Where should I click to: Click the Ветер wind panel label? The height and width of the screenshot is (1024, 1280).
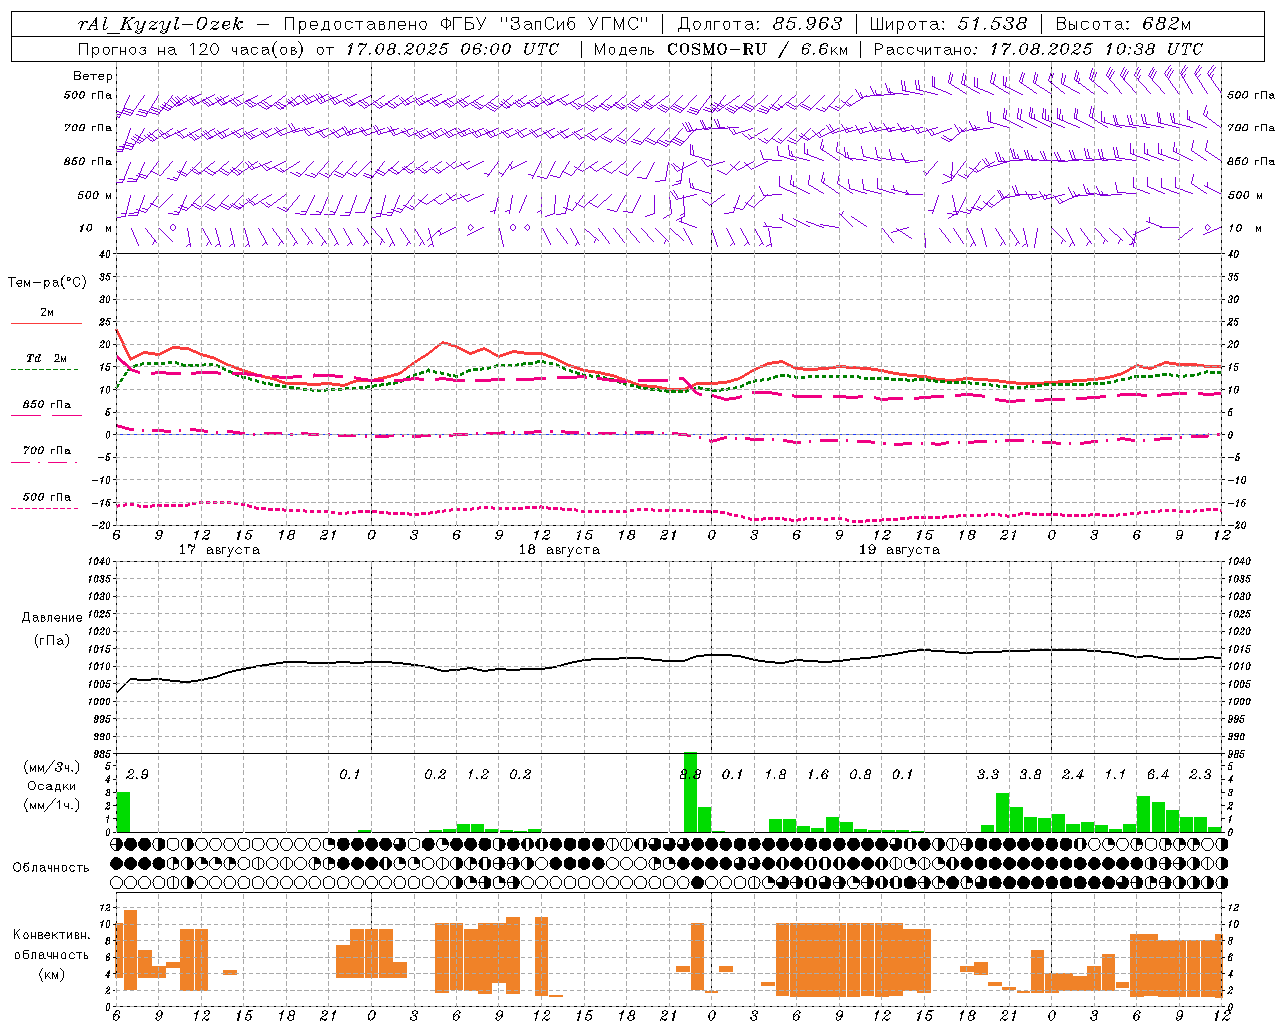pyautogui.click(x=93, y=76)
